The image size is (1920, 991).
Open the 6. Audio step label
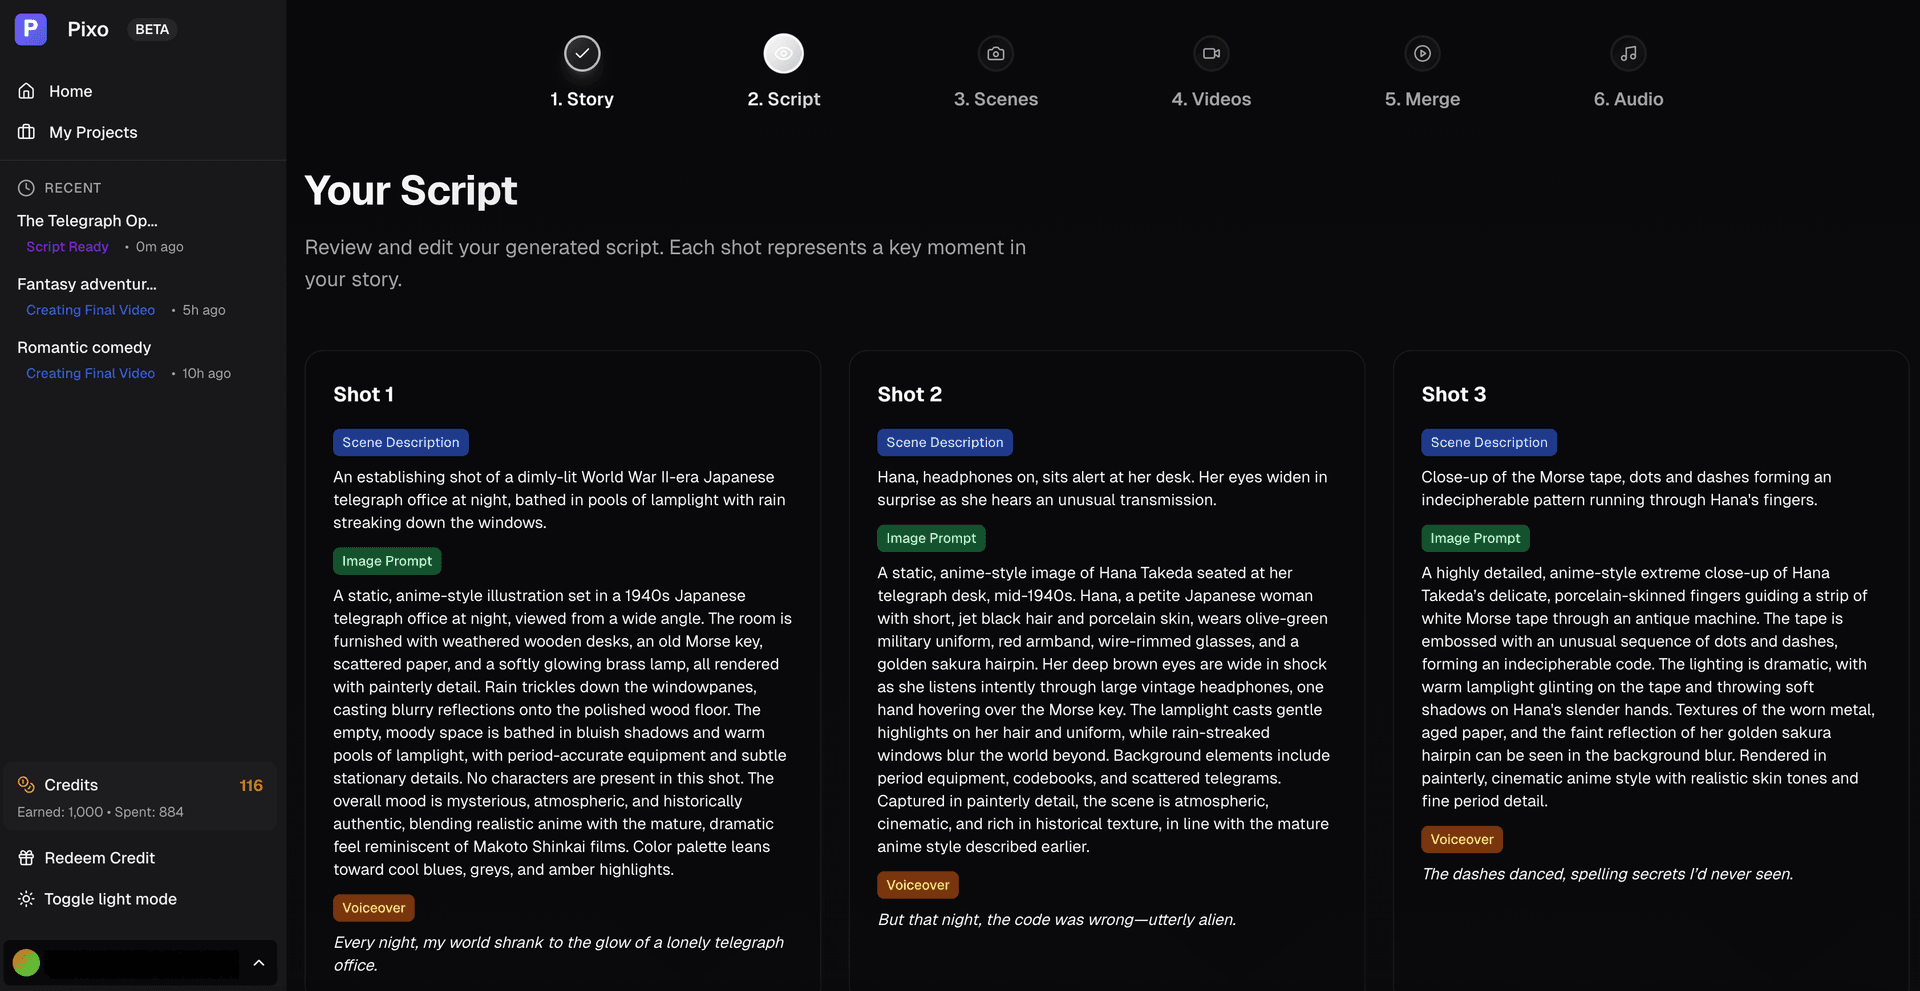[x=1628, y=99]
